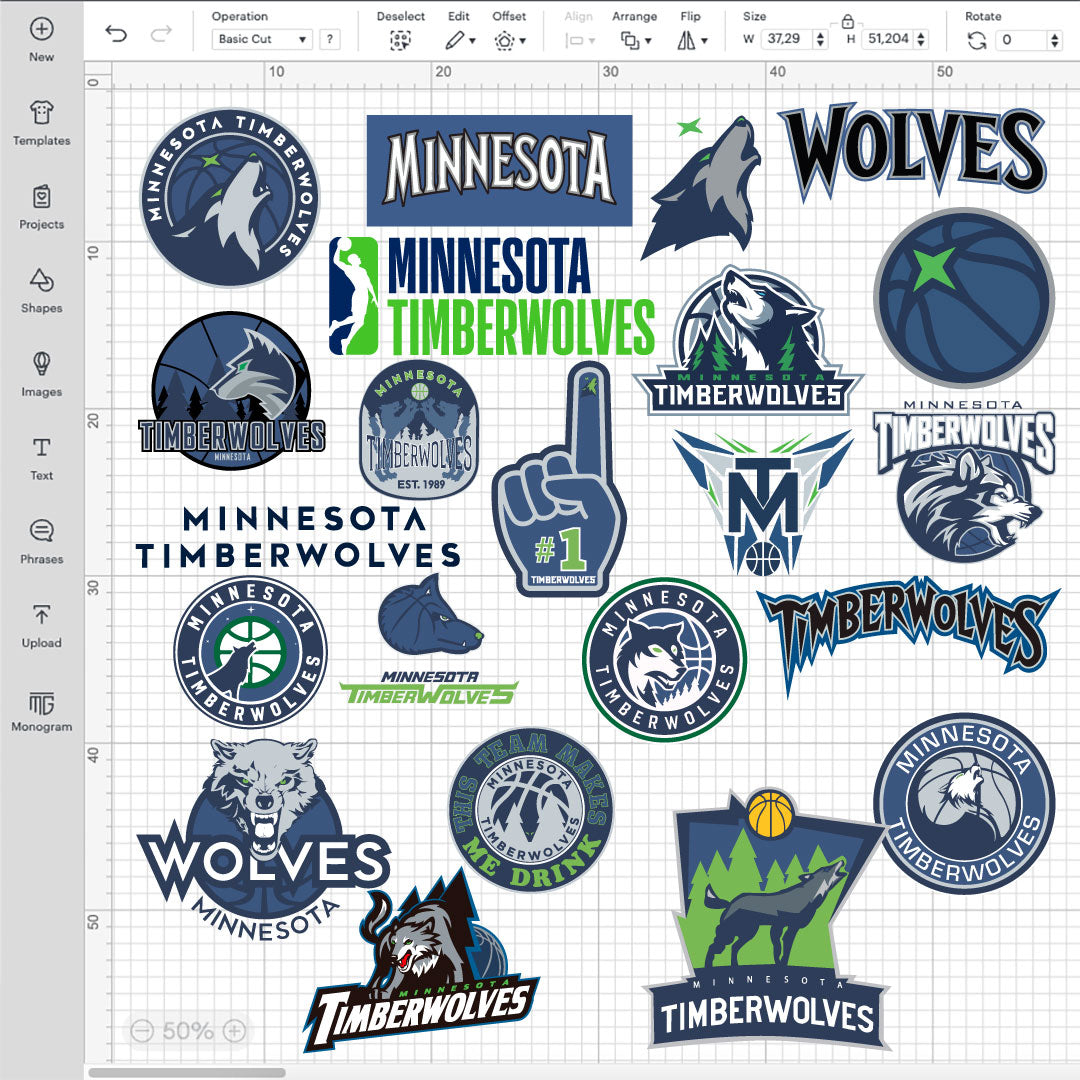Expand the Arrange dropdown
This screenshot has width=1080, height=1080.
(x=635, y=41)
